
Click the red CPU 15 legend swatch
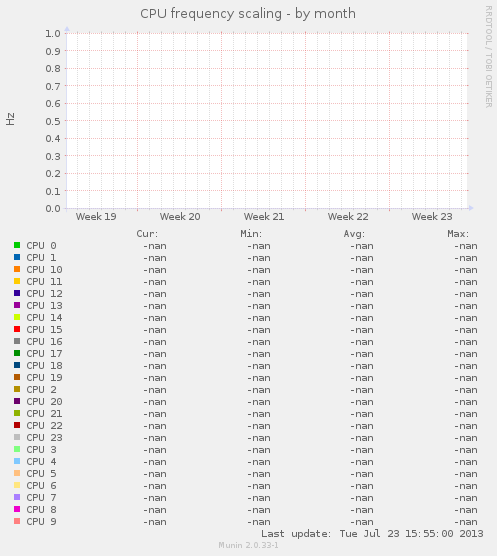tap(17, 329)
